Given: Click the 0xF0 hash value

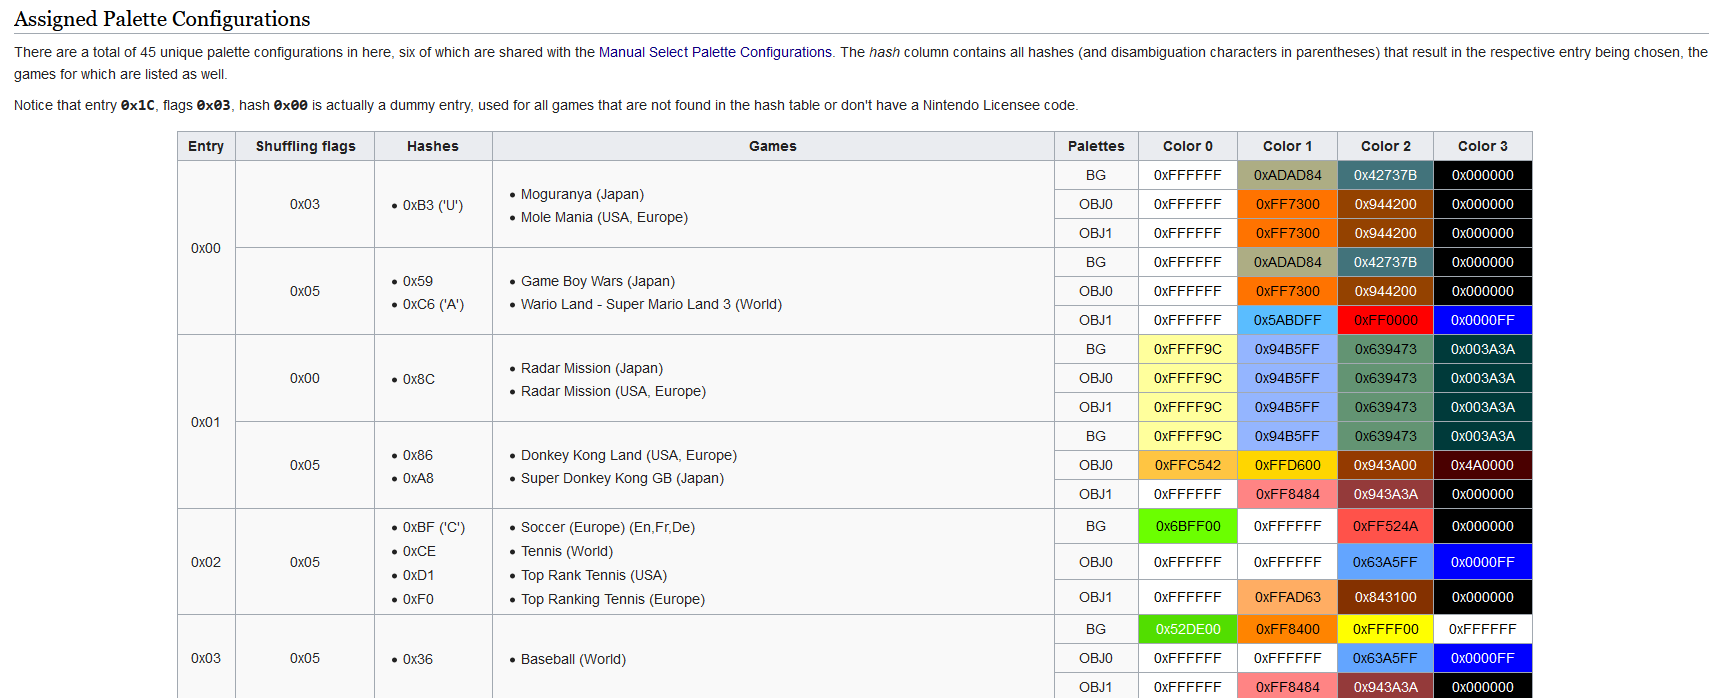Looking at the screenshot, I should pos(418,599).
